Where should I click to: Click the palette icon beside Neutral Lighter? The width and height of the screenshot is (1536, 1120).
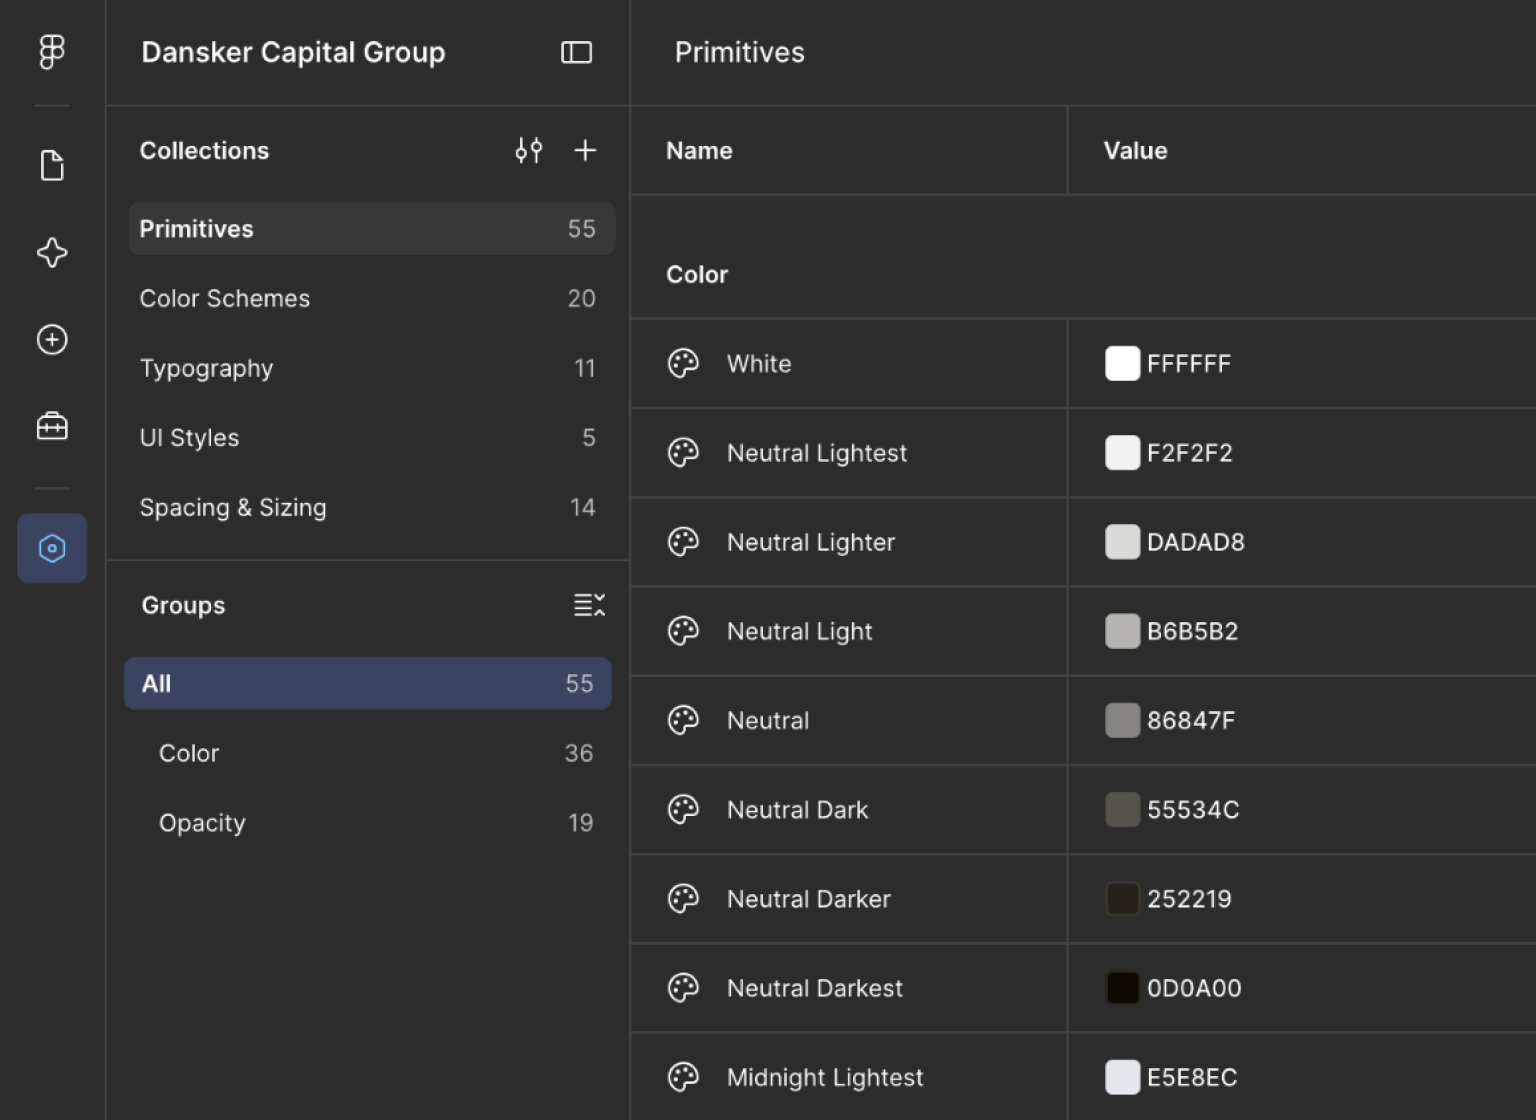coord(683,541)
